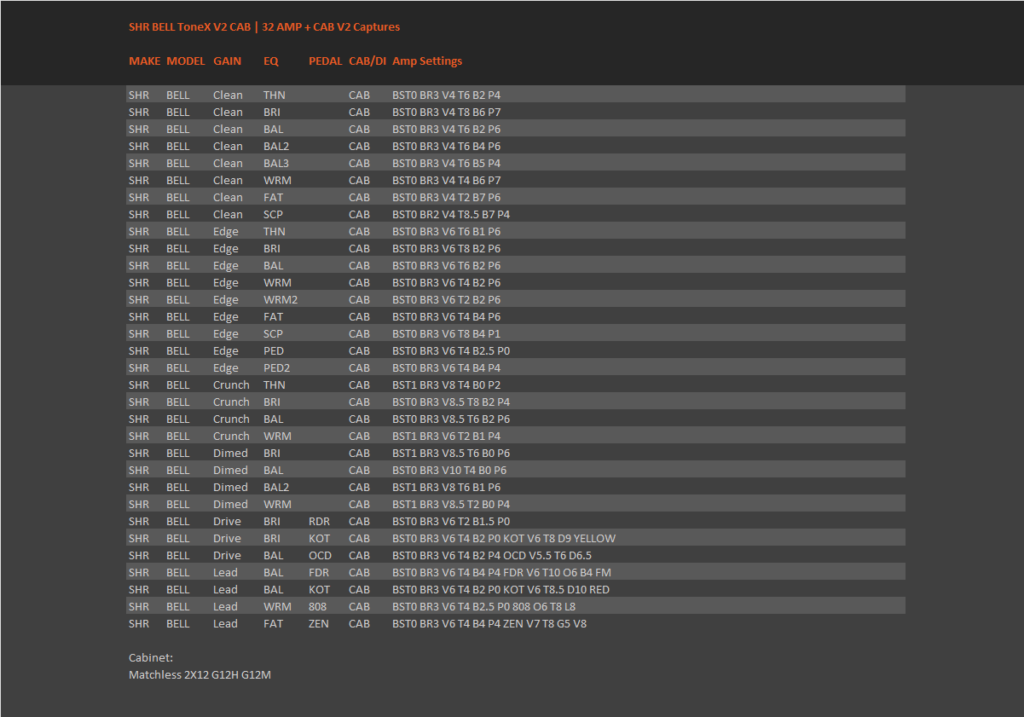Select settings BST1 BR3 V6 T2 B1 P4

(446, 436)
